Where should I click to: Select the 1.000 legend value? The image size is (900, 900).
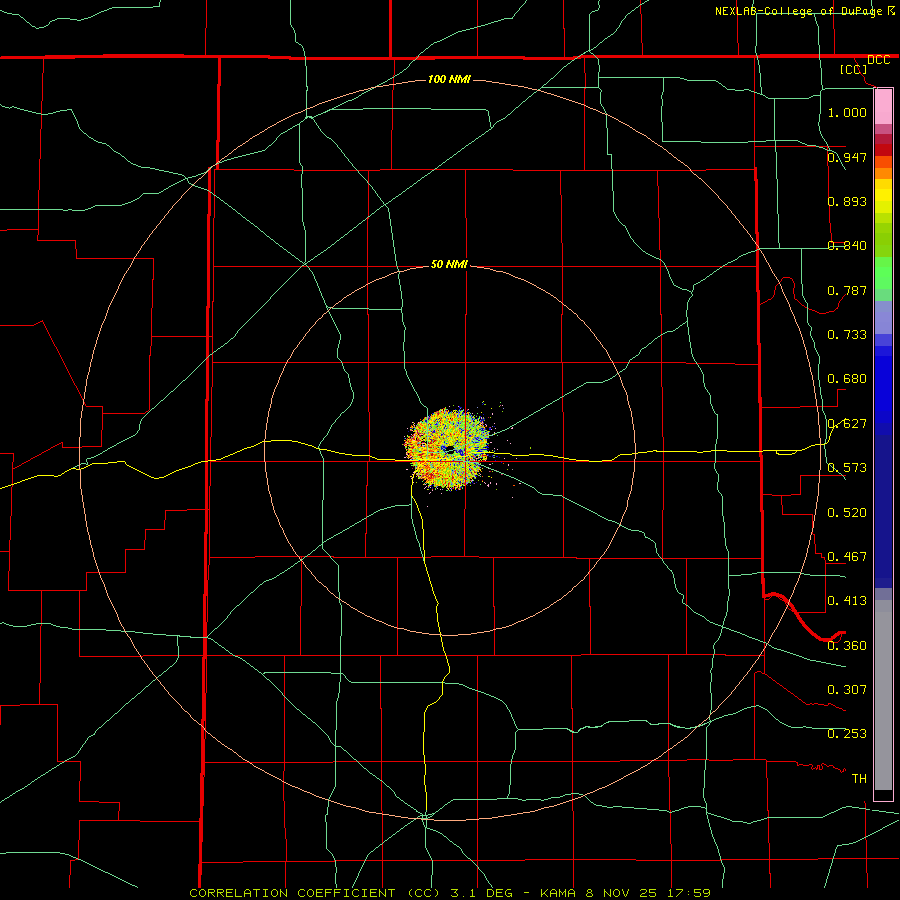click(x=847, y=112)
